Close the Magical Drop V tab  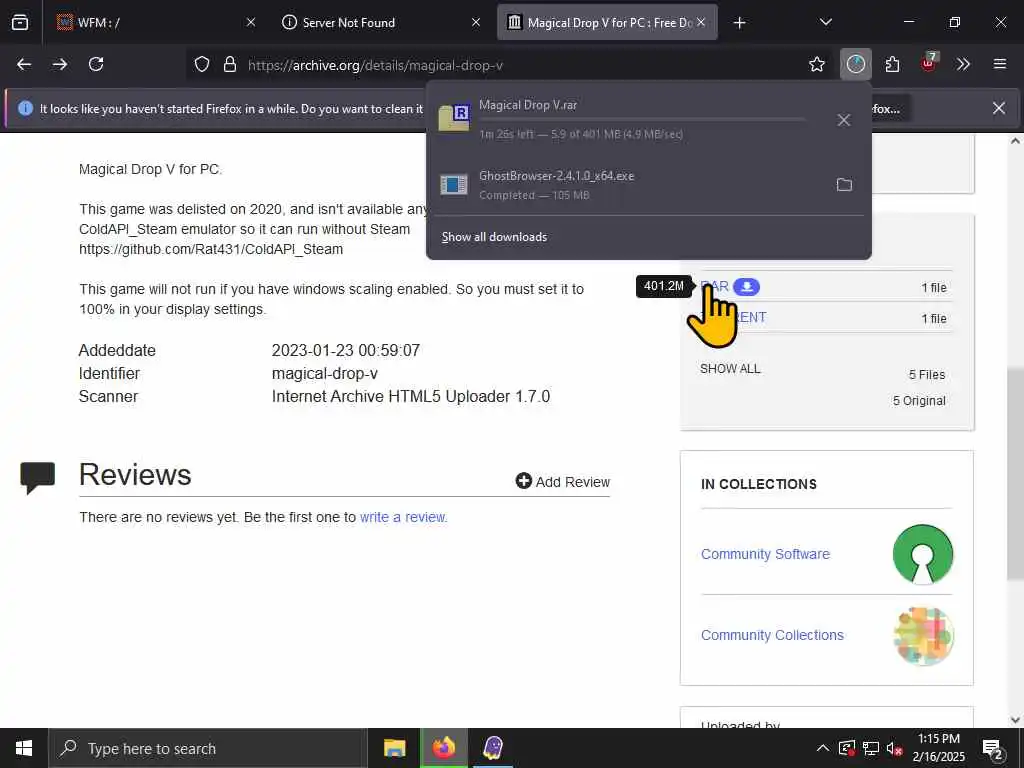[701, 22]
